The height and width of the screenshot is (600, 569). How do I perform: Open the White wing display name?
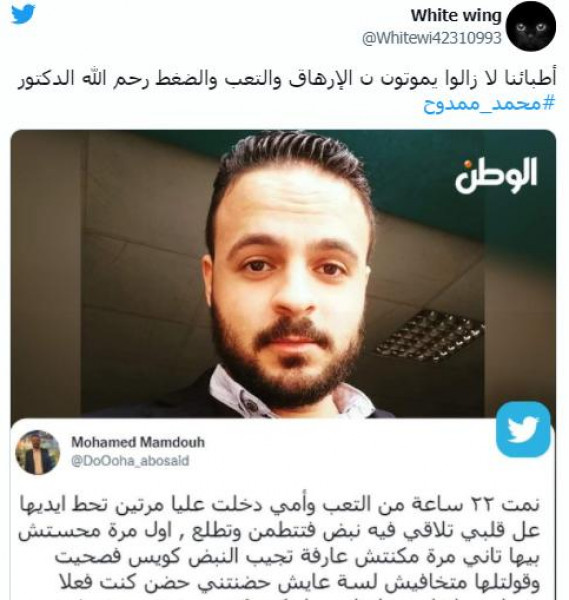click(456, 16)
